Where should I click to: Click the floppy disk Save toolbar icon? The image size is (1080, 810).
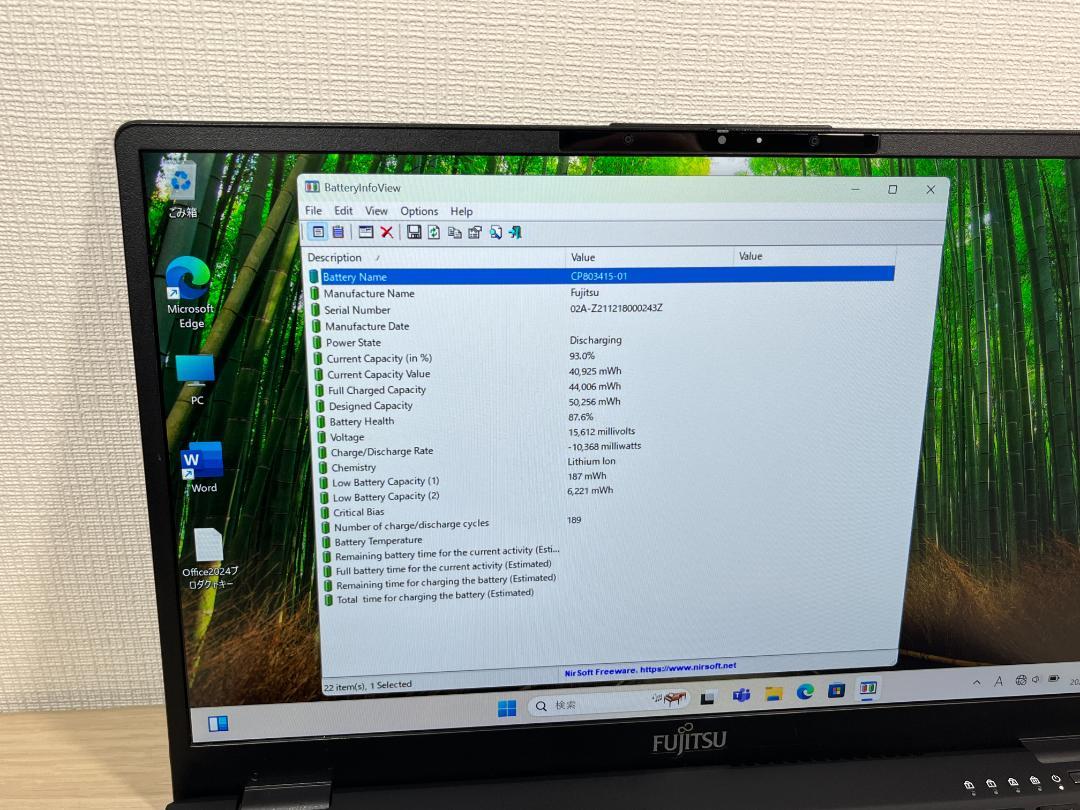tap(414, 232)
